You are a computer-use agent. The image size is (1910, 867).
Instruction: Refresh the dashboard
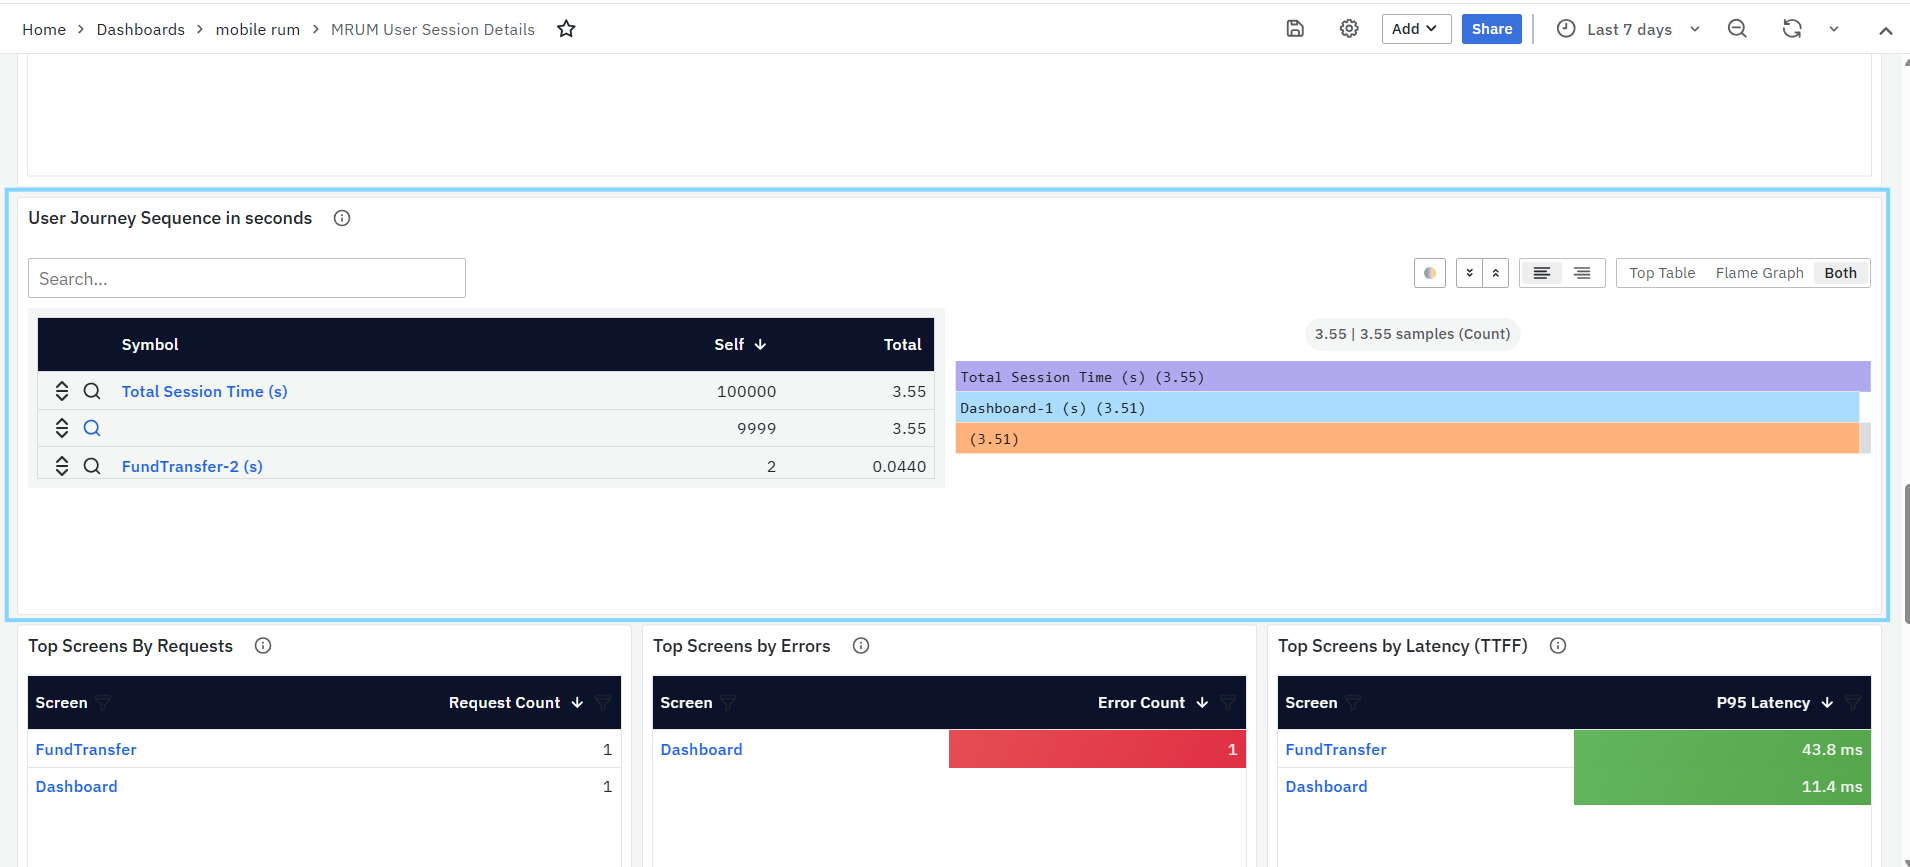click(1792, 29)
